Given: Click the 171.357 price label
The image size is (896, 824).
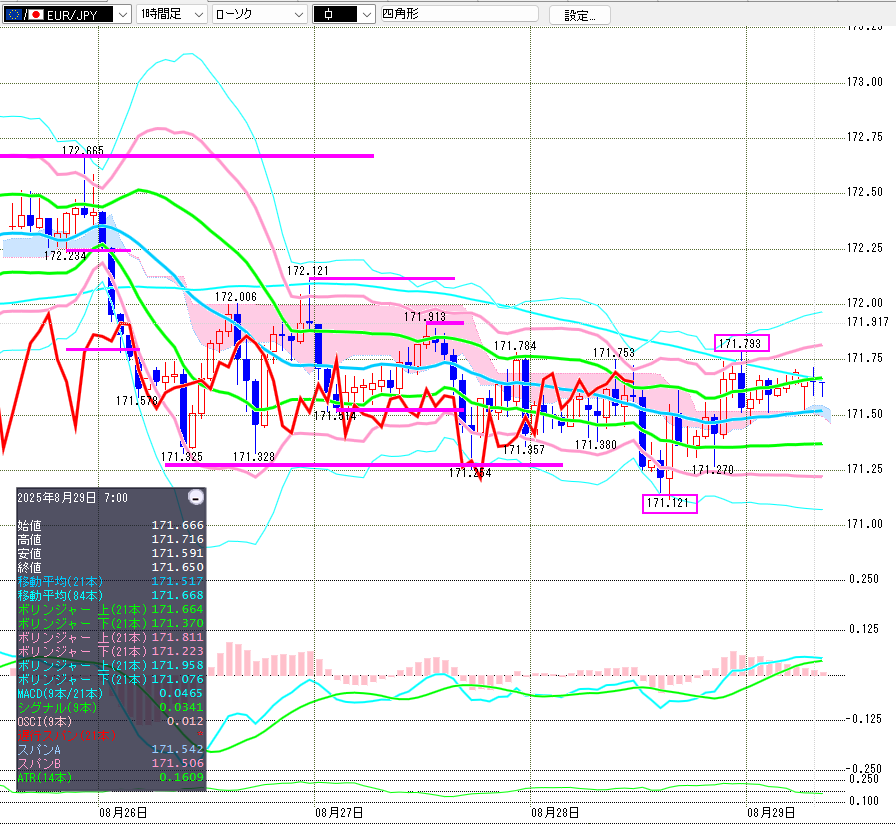Looking at the screenshot, I should 524,450.
